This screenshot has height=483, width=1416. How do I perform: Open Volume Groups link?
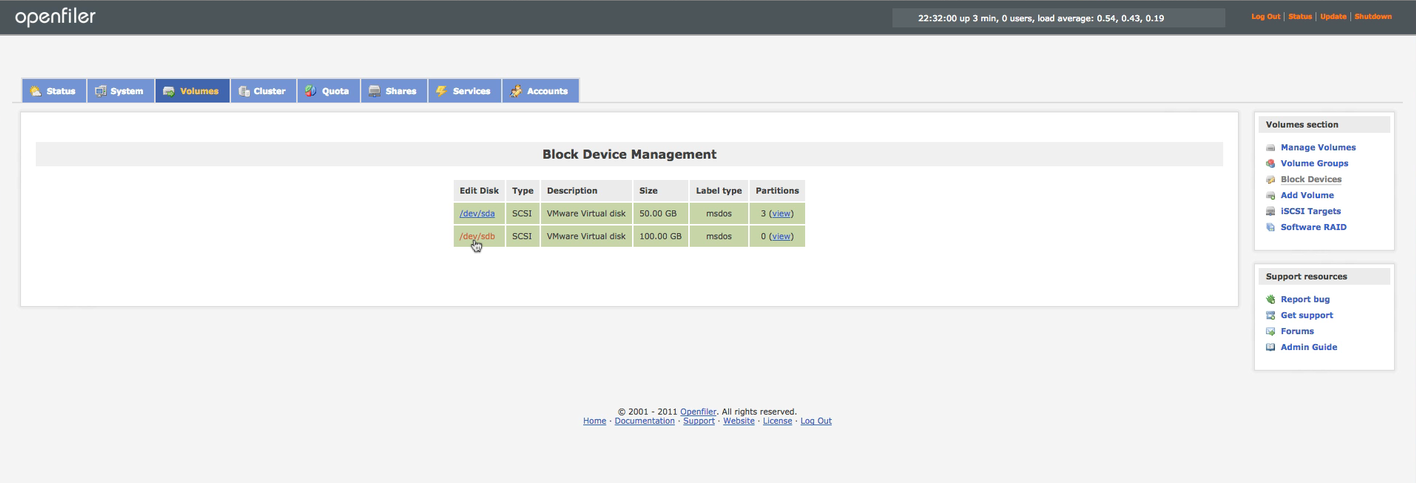tap(1314, 163)
